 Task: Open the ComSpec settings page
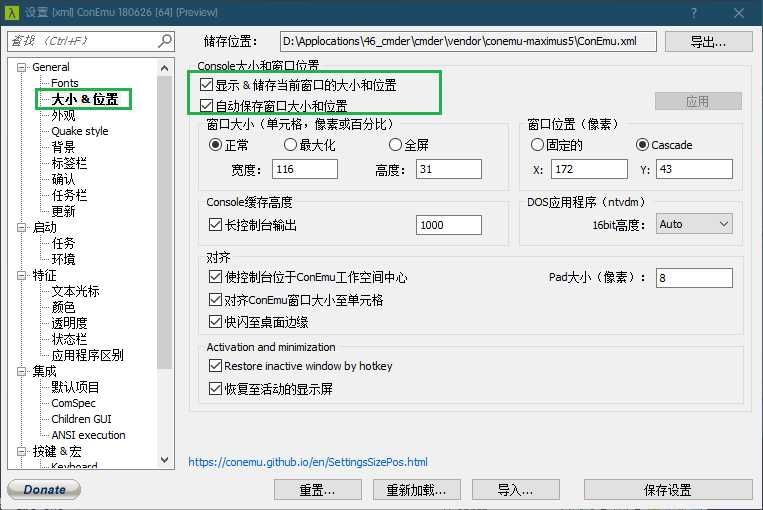click(73, 403)
